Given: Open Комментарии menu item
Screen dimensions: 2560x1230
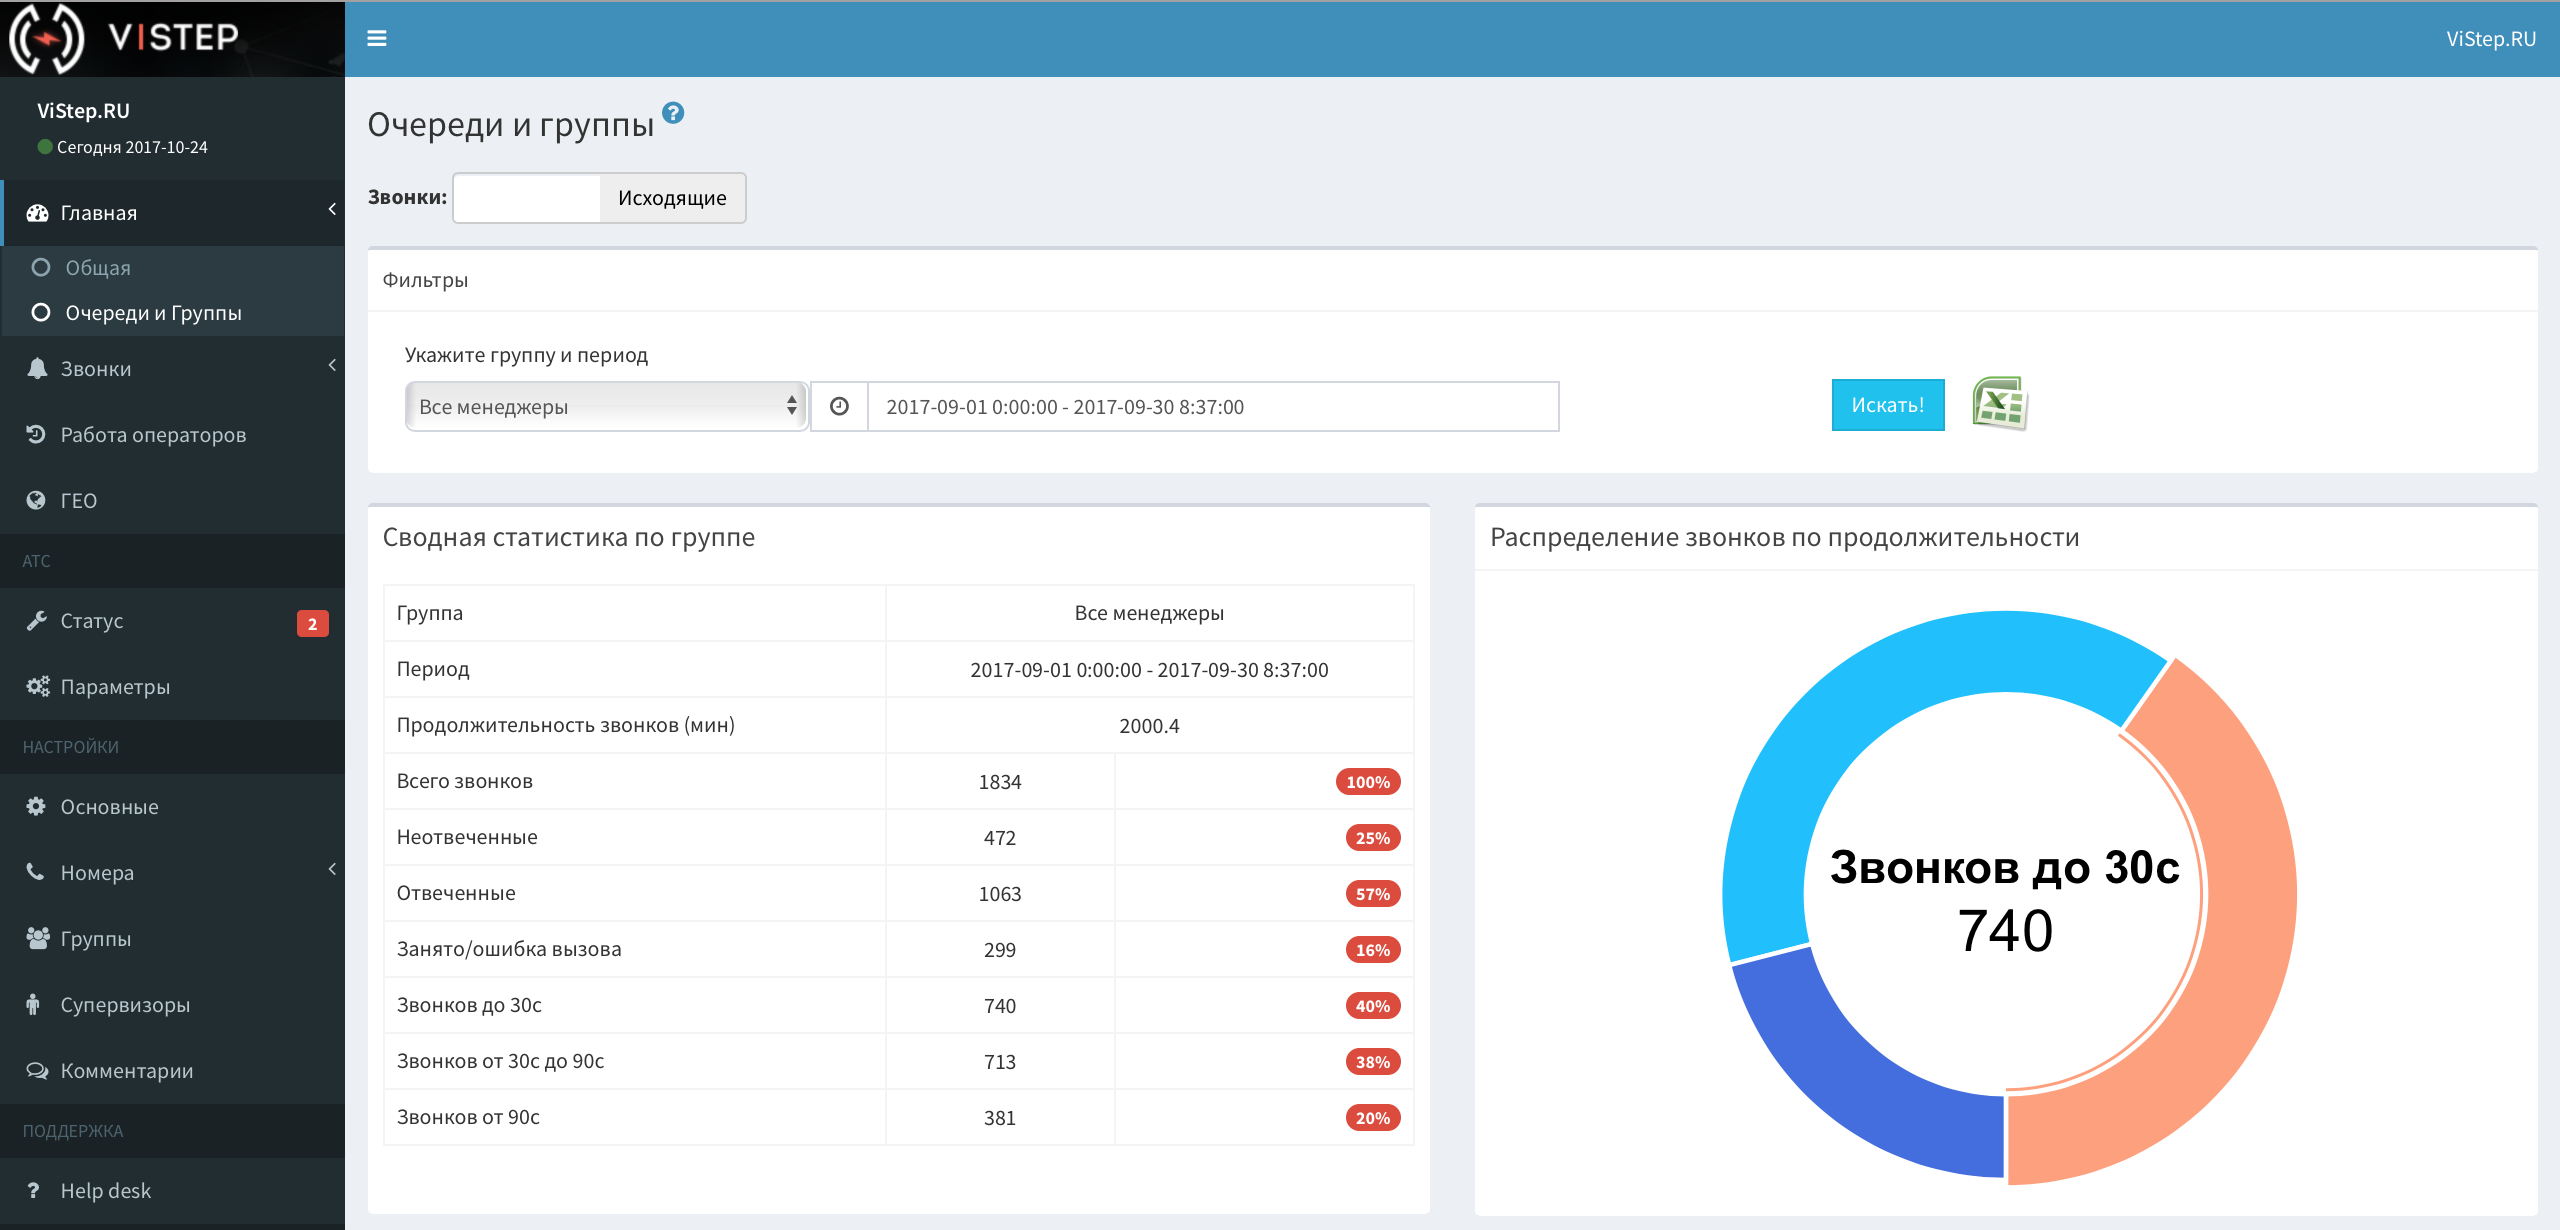Looking at the screenshot, I should 173,1070.
